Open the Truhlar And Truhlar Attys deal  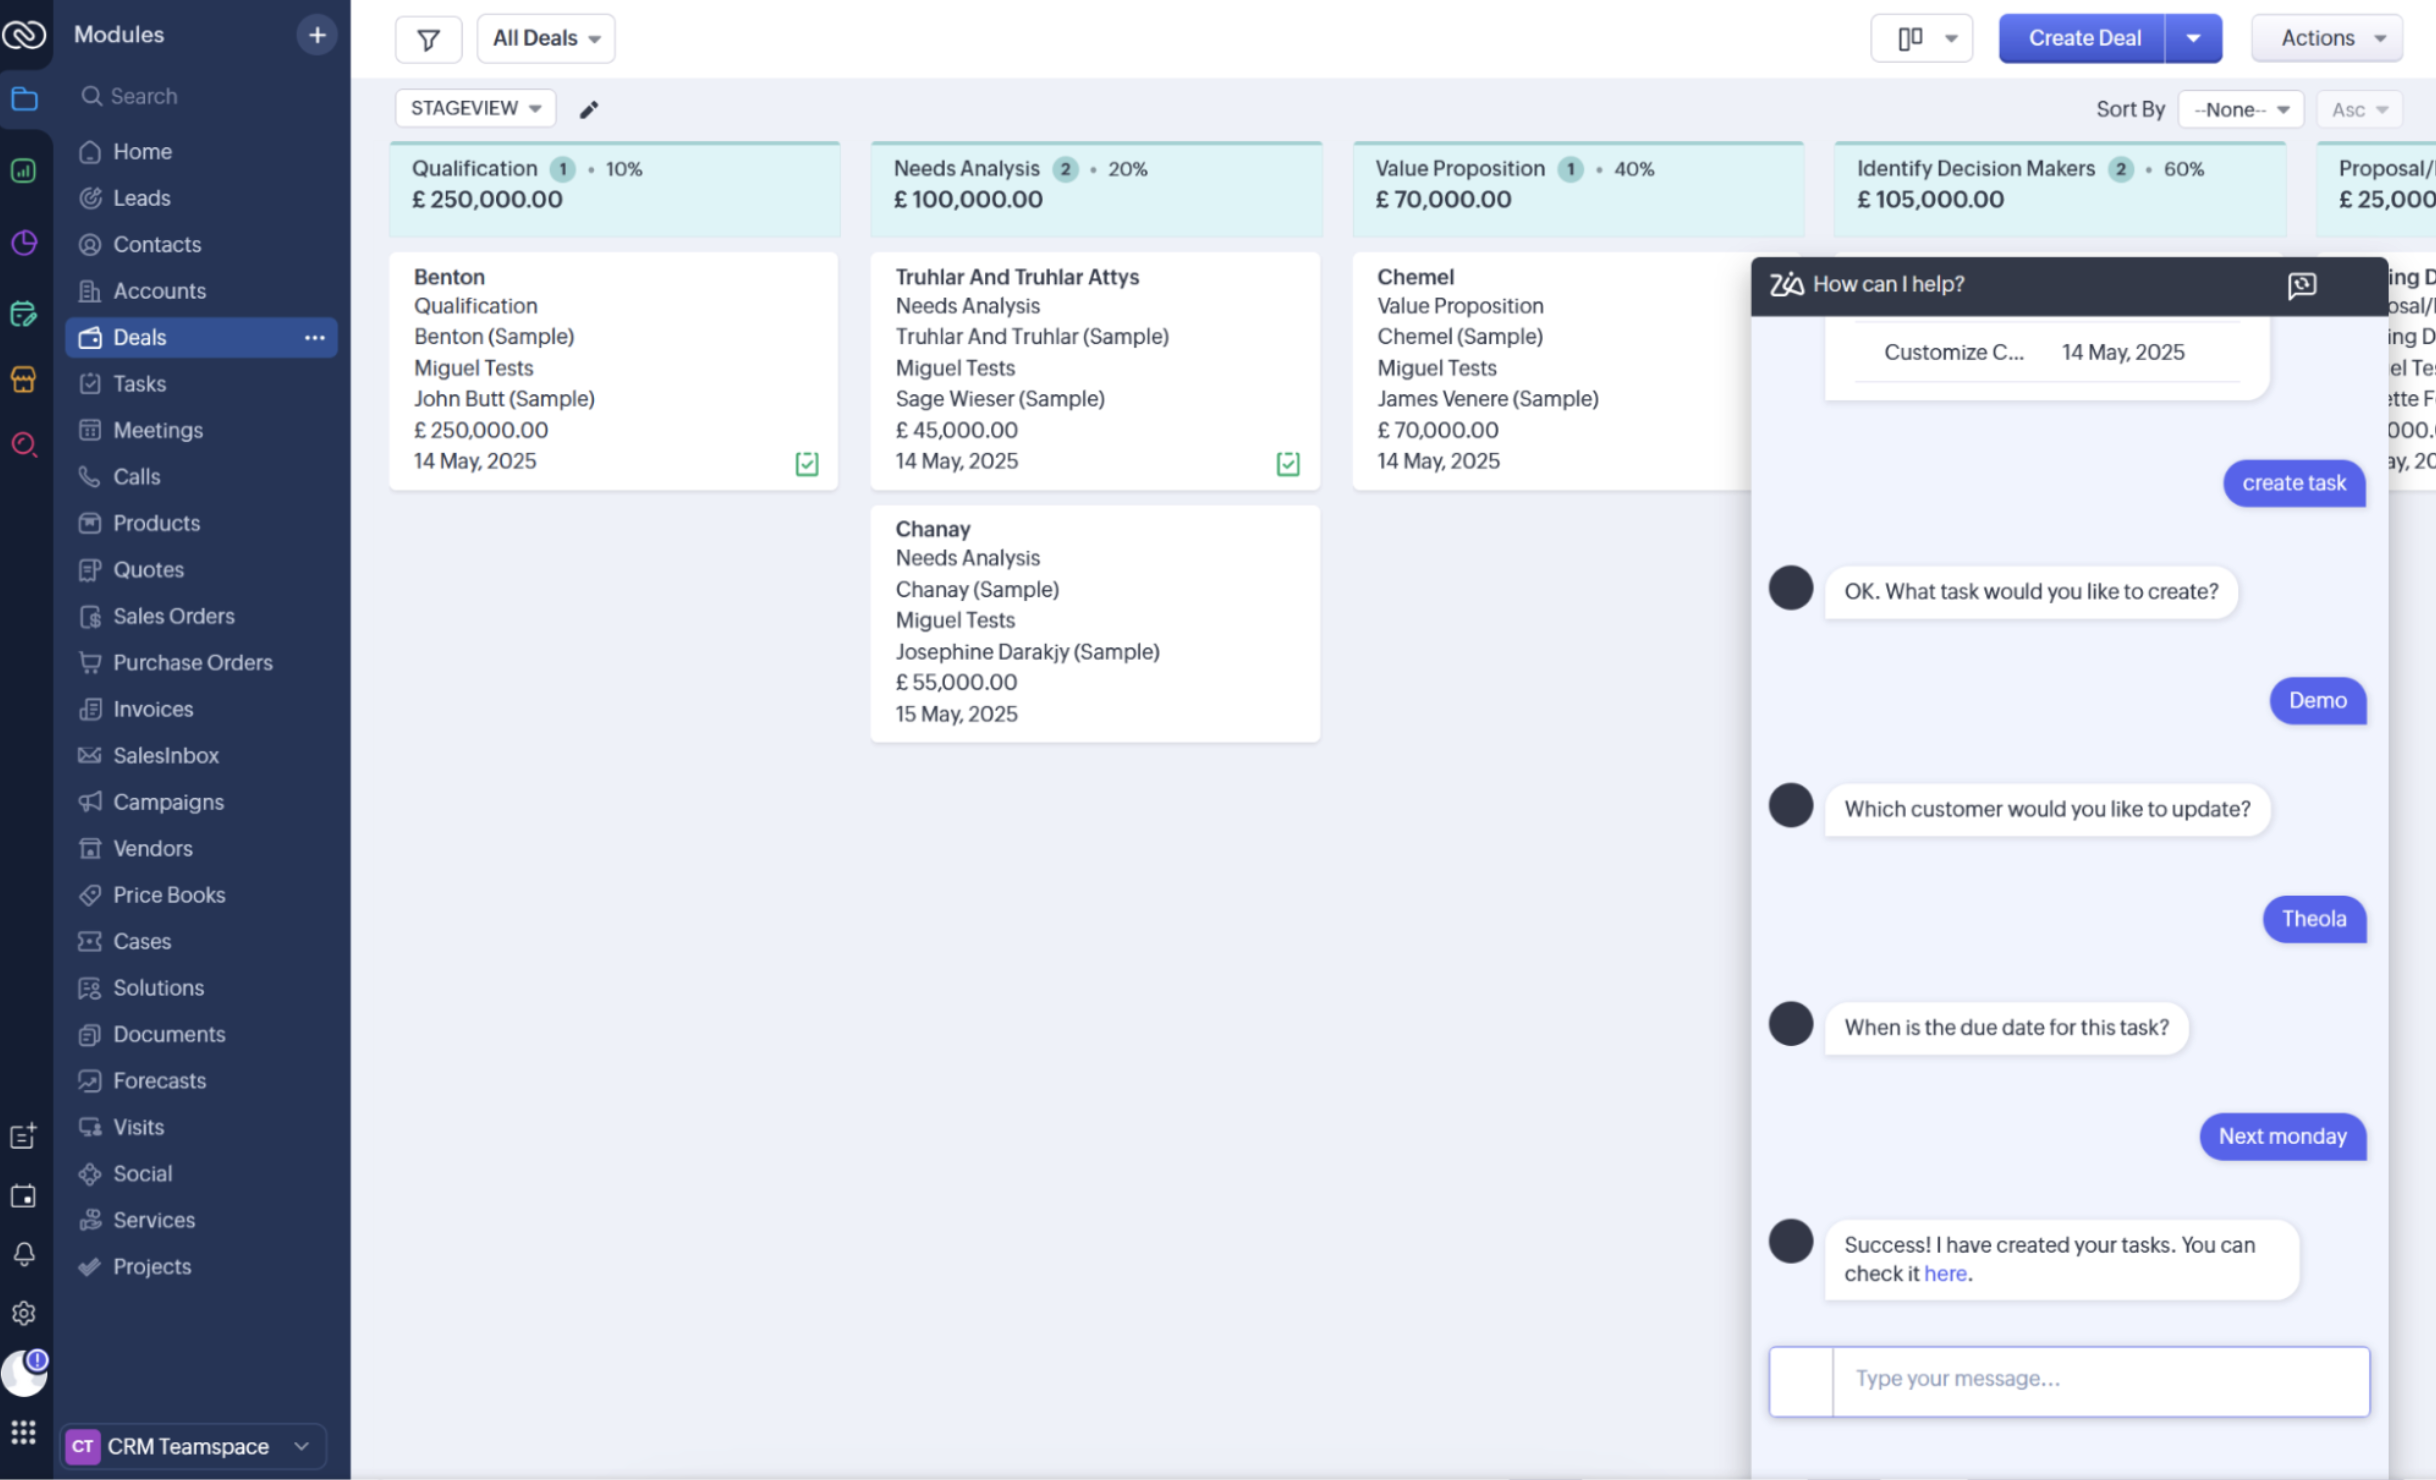tap(1017, 277)
